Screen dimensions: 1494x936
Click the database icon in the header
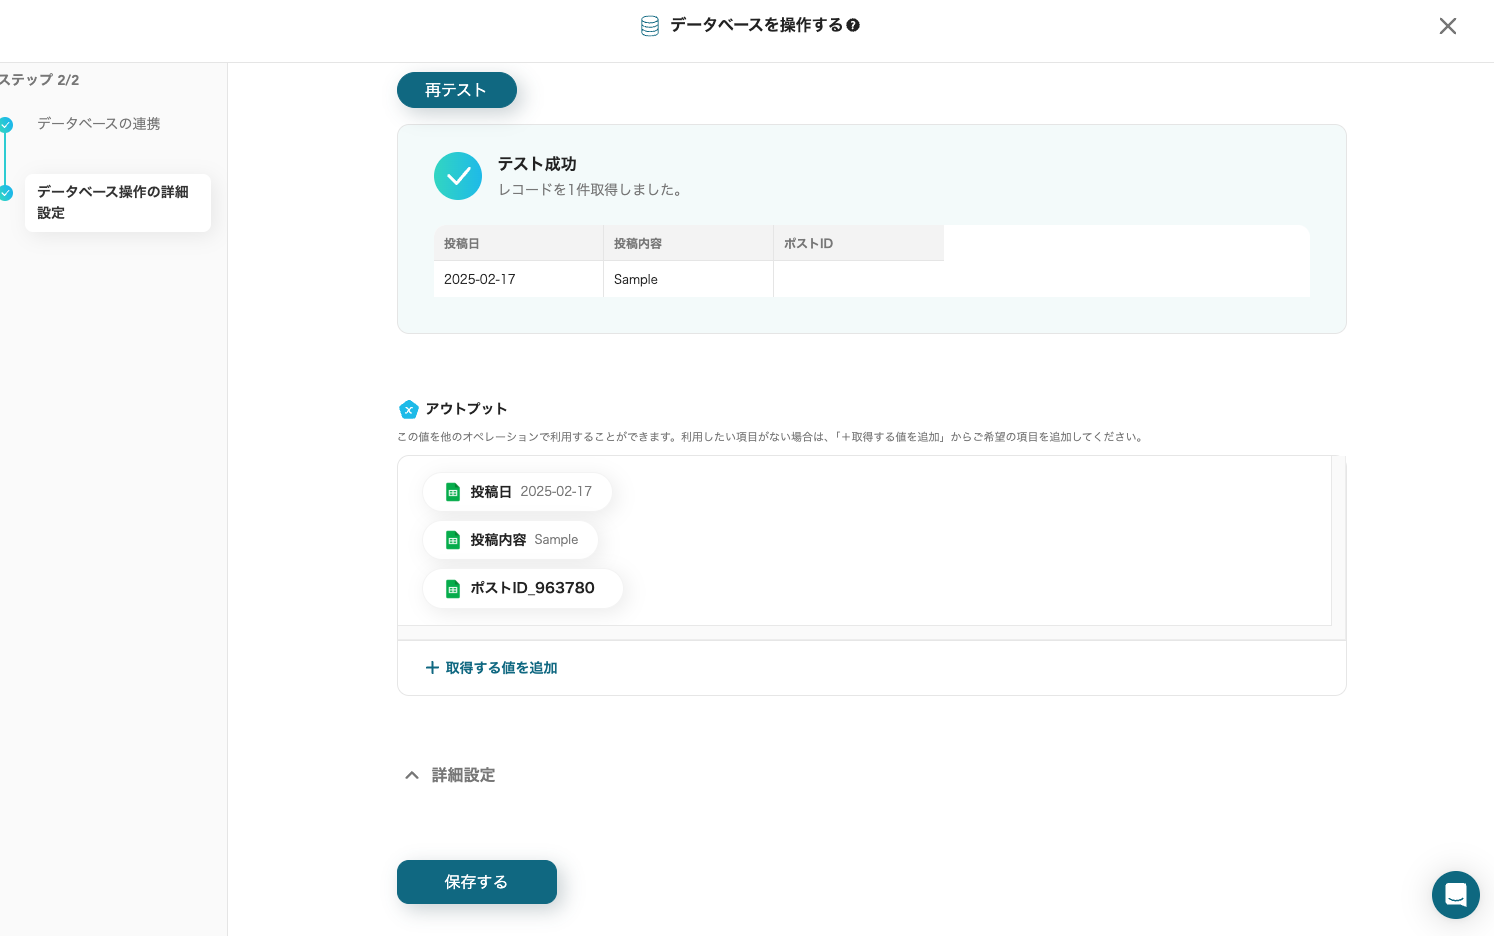(x=650, y=26)
